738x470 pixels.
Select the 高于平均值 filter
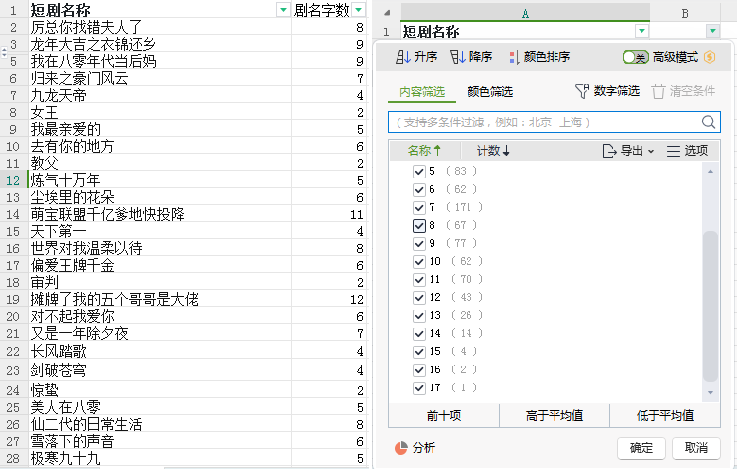pos(554,415)
